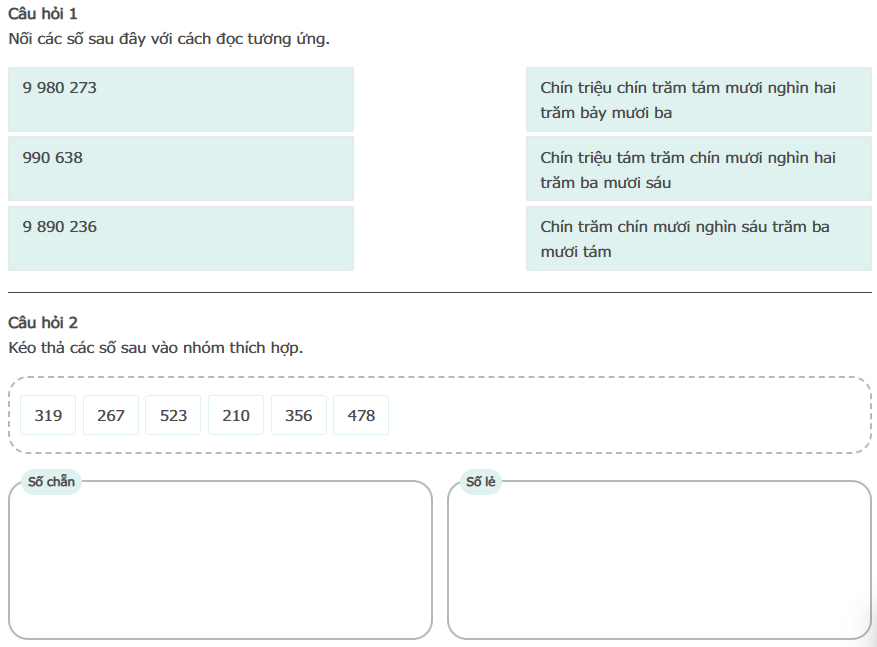Click the 'Số lẻ' group label
This screenshot has width=877, height=647.
tap(481, 482)
